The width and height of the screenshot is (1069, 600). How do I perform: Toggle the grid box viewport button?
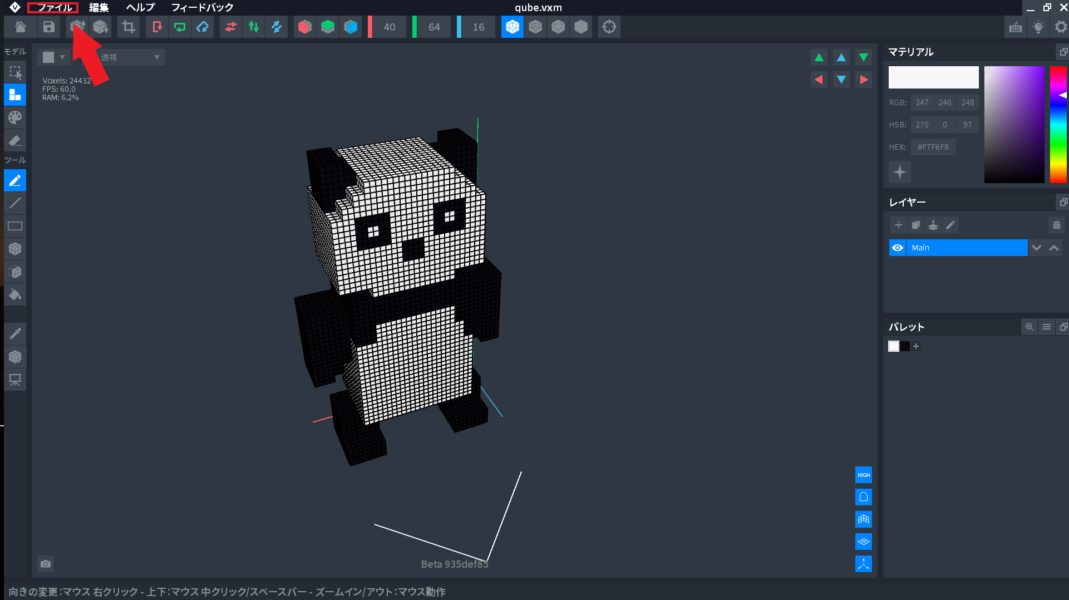click(863, 520)
